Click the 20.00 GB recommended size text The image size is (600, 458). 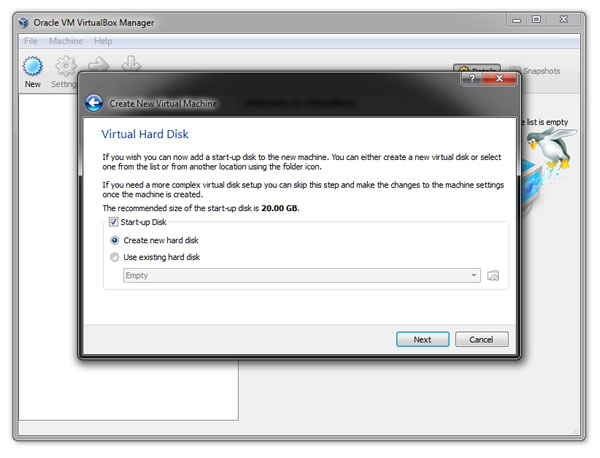click(x=279, y=209)
